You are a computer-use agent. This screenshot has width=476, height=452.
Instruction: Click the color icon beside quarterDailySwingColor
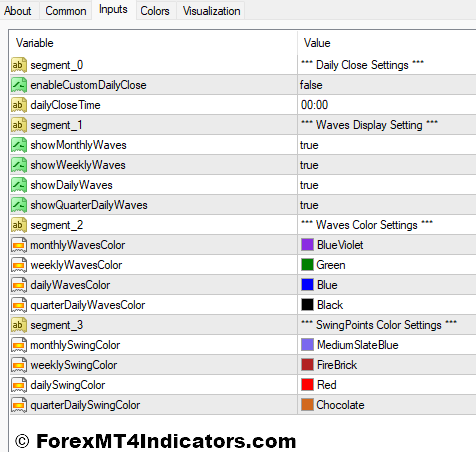coord(19,405)
